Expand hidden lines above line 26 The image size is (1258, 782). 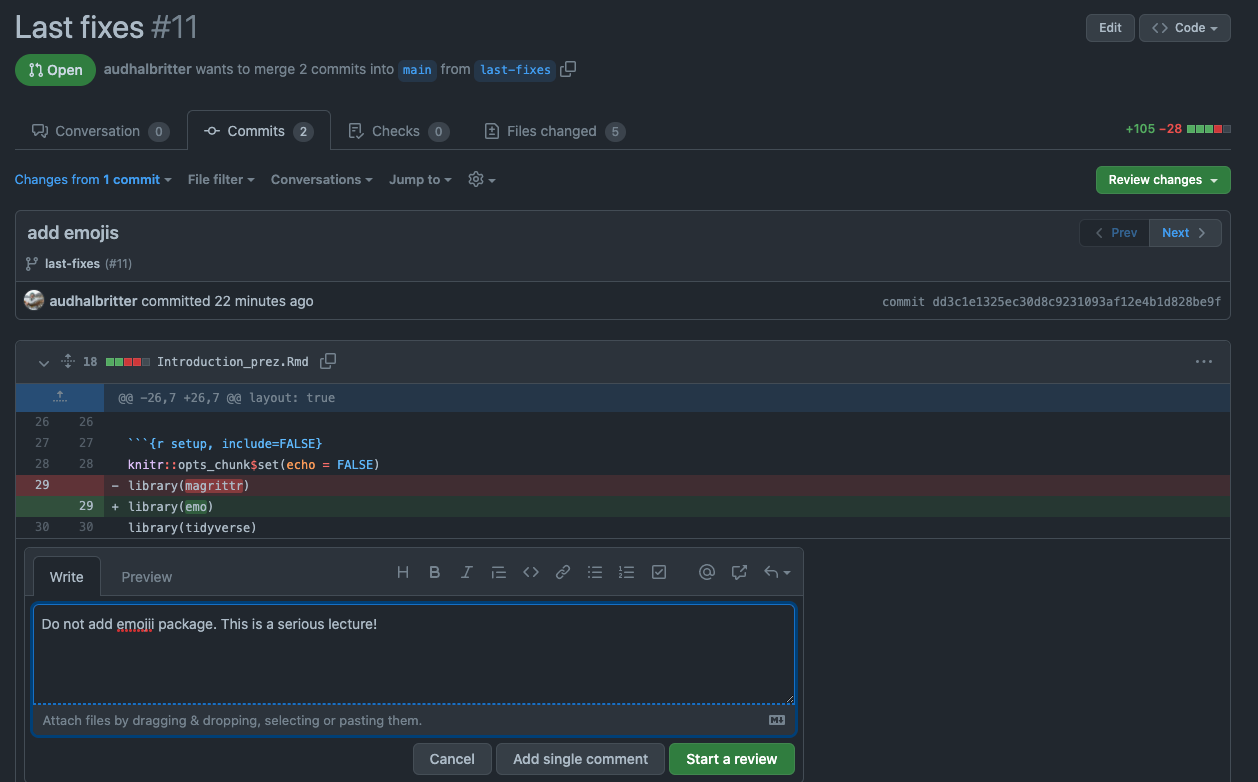click(59, 397)
